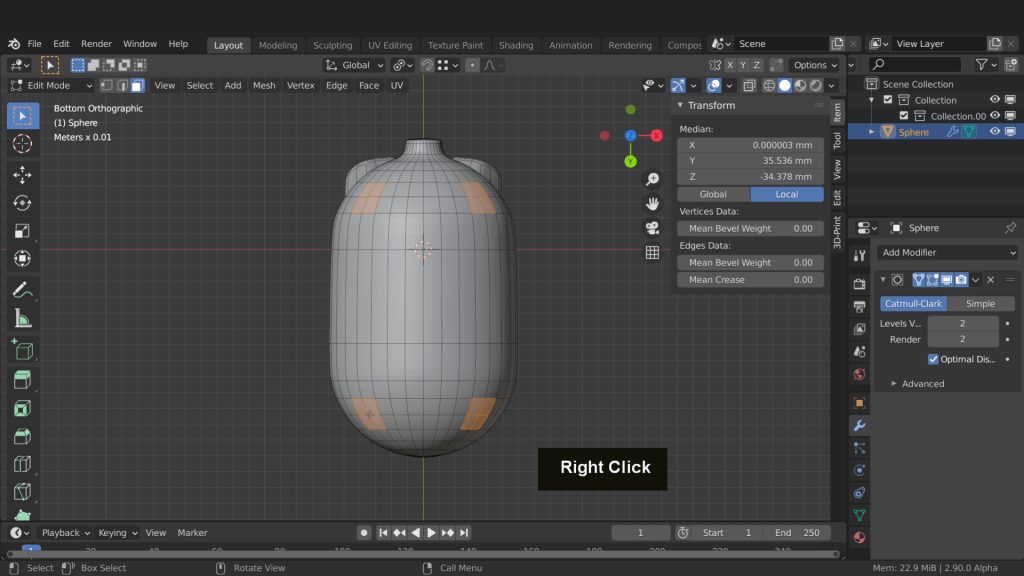1024x576 pixels.
Task: Select the Move tool in the toolbar
Action: pos(22,175)
